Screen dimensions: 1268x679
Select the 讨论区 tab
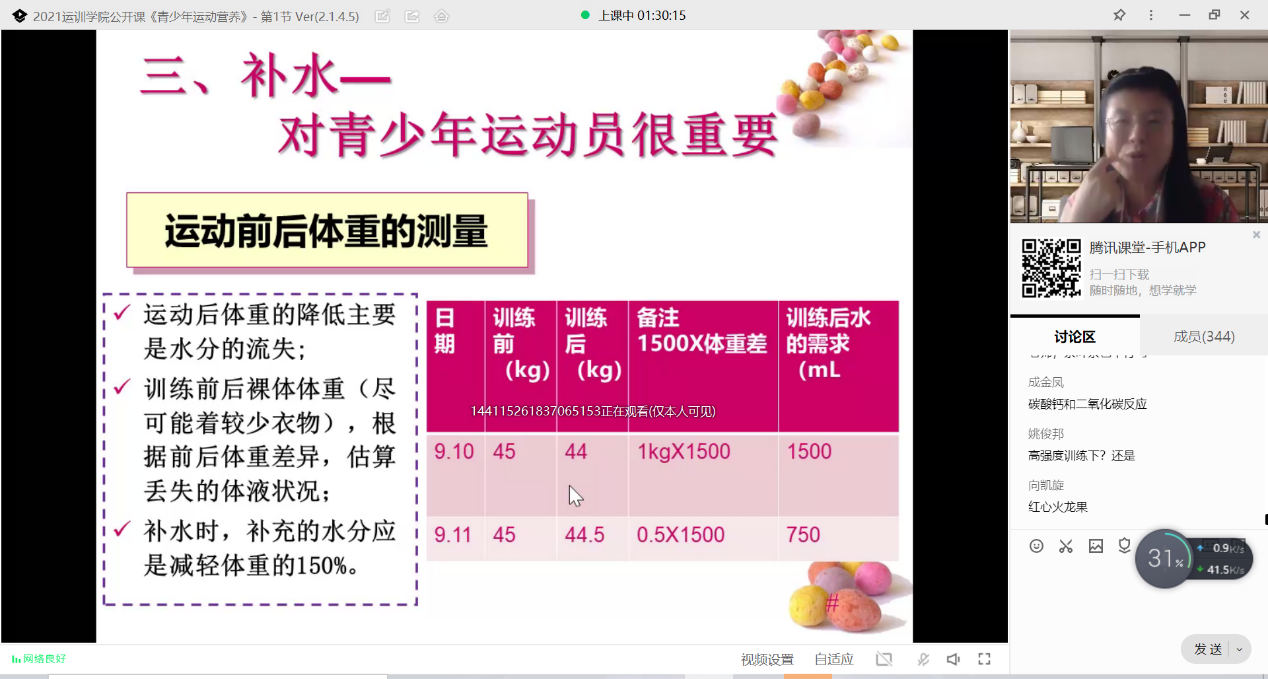(1075, 336)
